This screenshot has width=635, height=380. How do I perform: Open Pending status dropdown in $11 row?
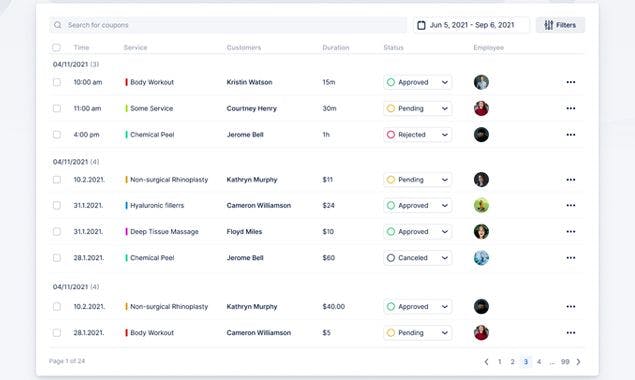[418, 179]
